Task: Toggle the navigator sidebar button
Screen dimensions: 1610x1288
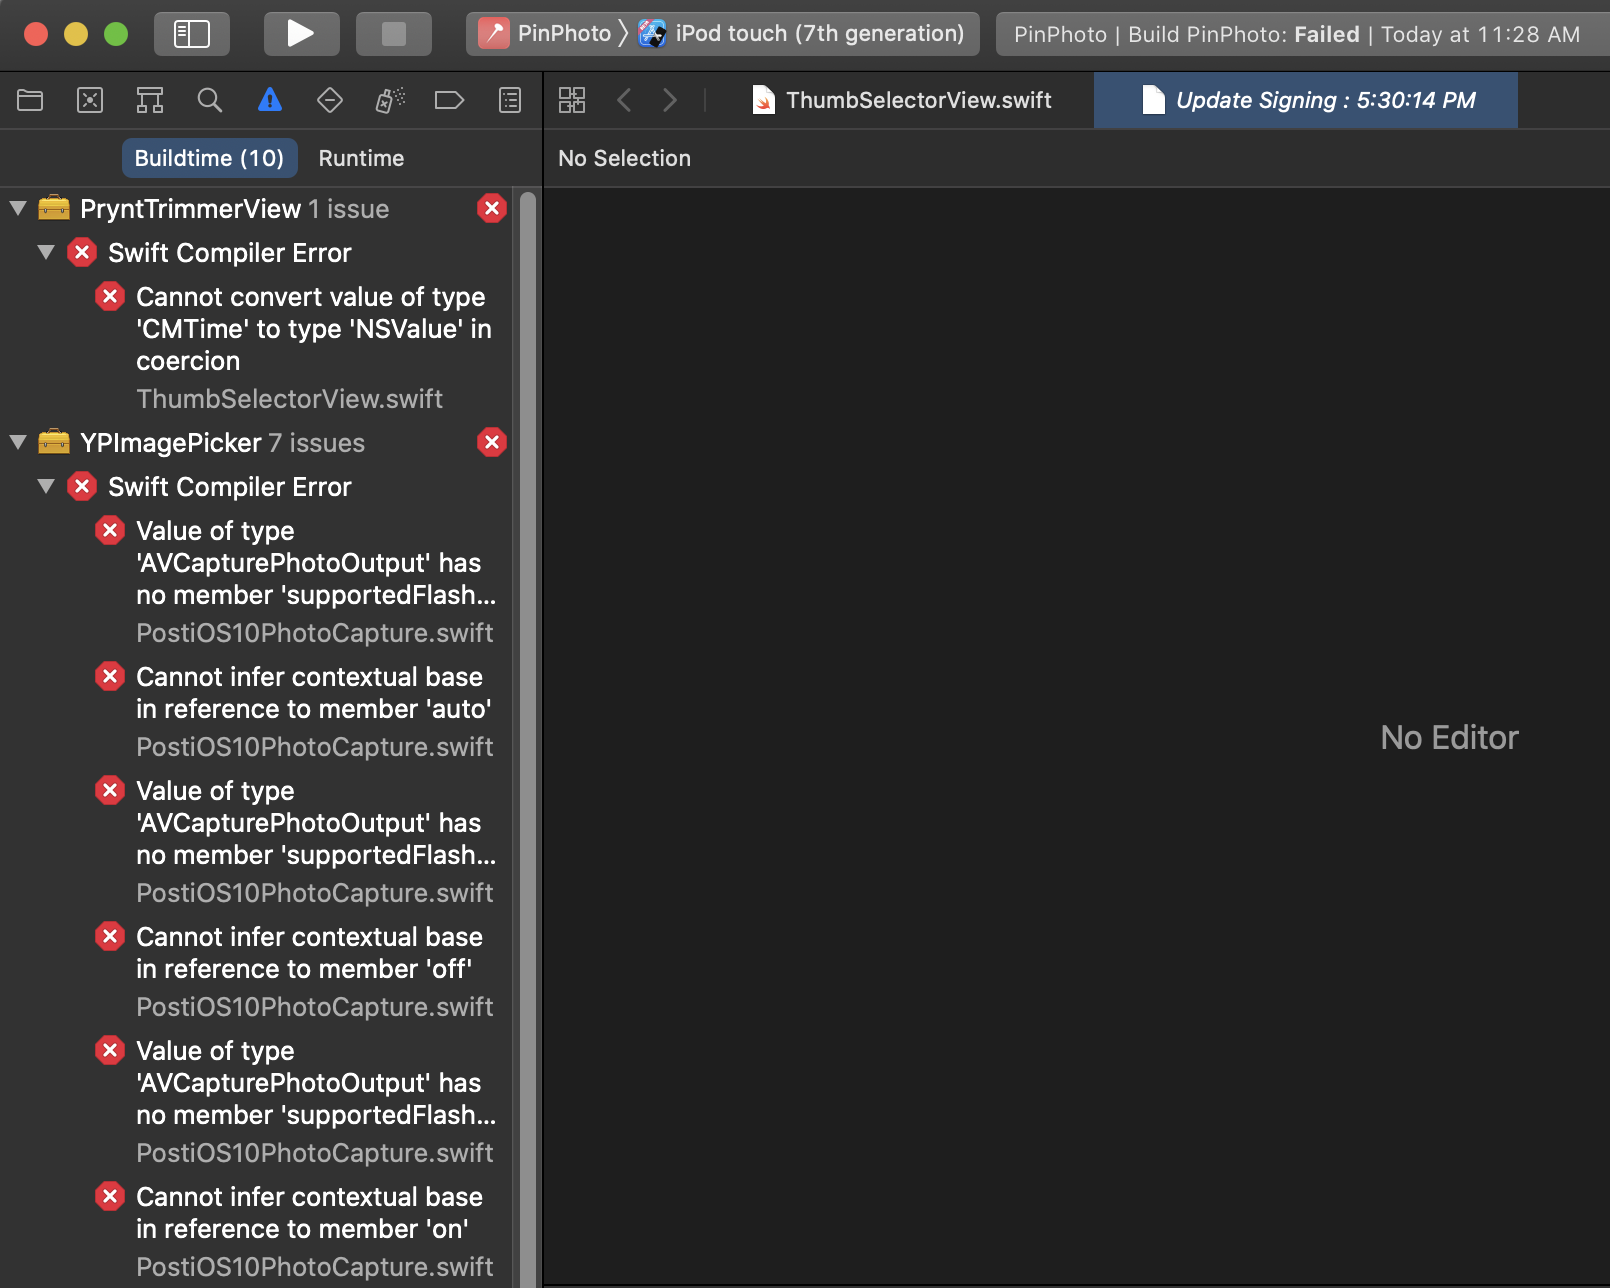Action: (x=192, y=34)
